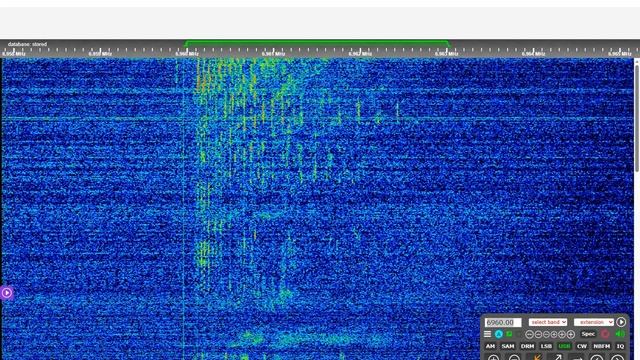This screenshot has height=360, width=640.
Task: Select DRM demodulation mode
Action: coord(527,346)
